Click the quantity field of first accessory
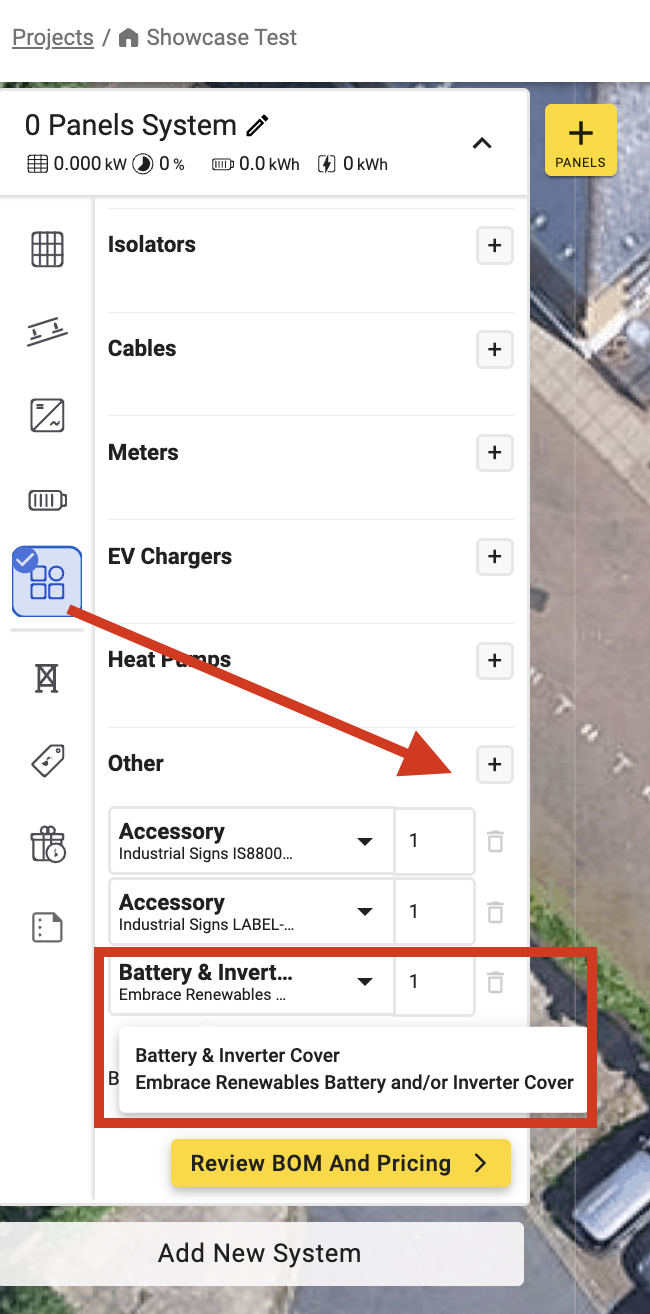The width and height of the screenshot is (650, 1314). coord(435,841)
